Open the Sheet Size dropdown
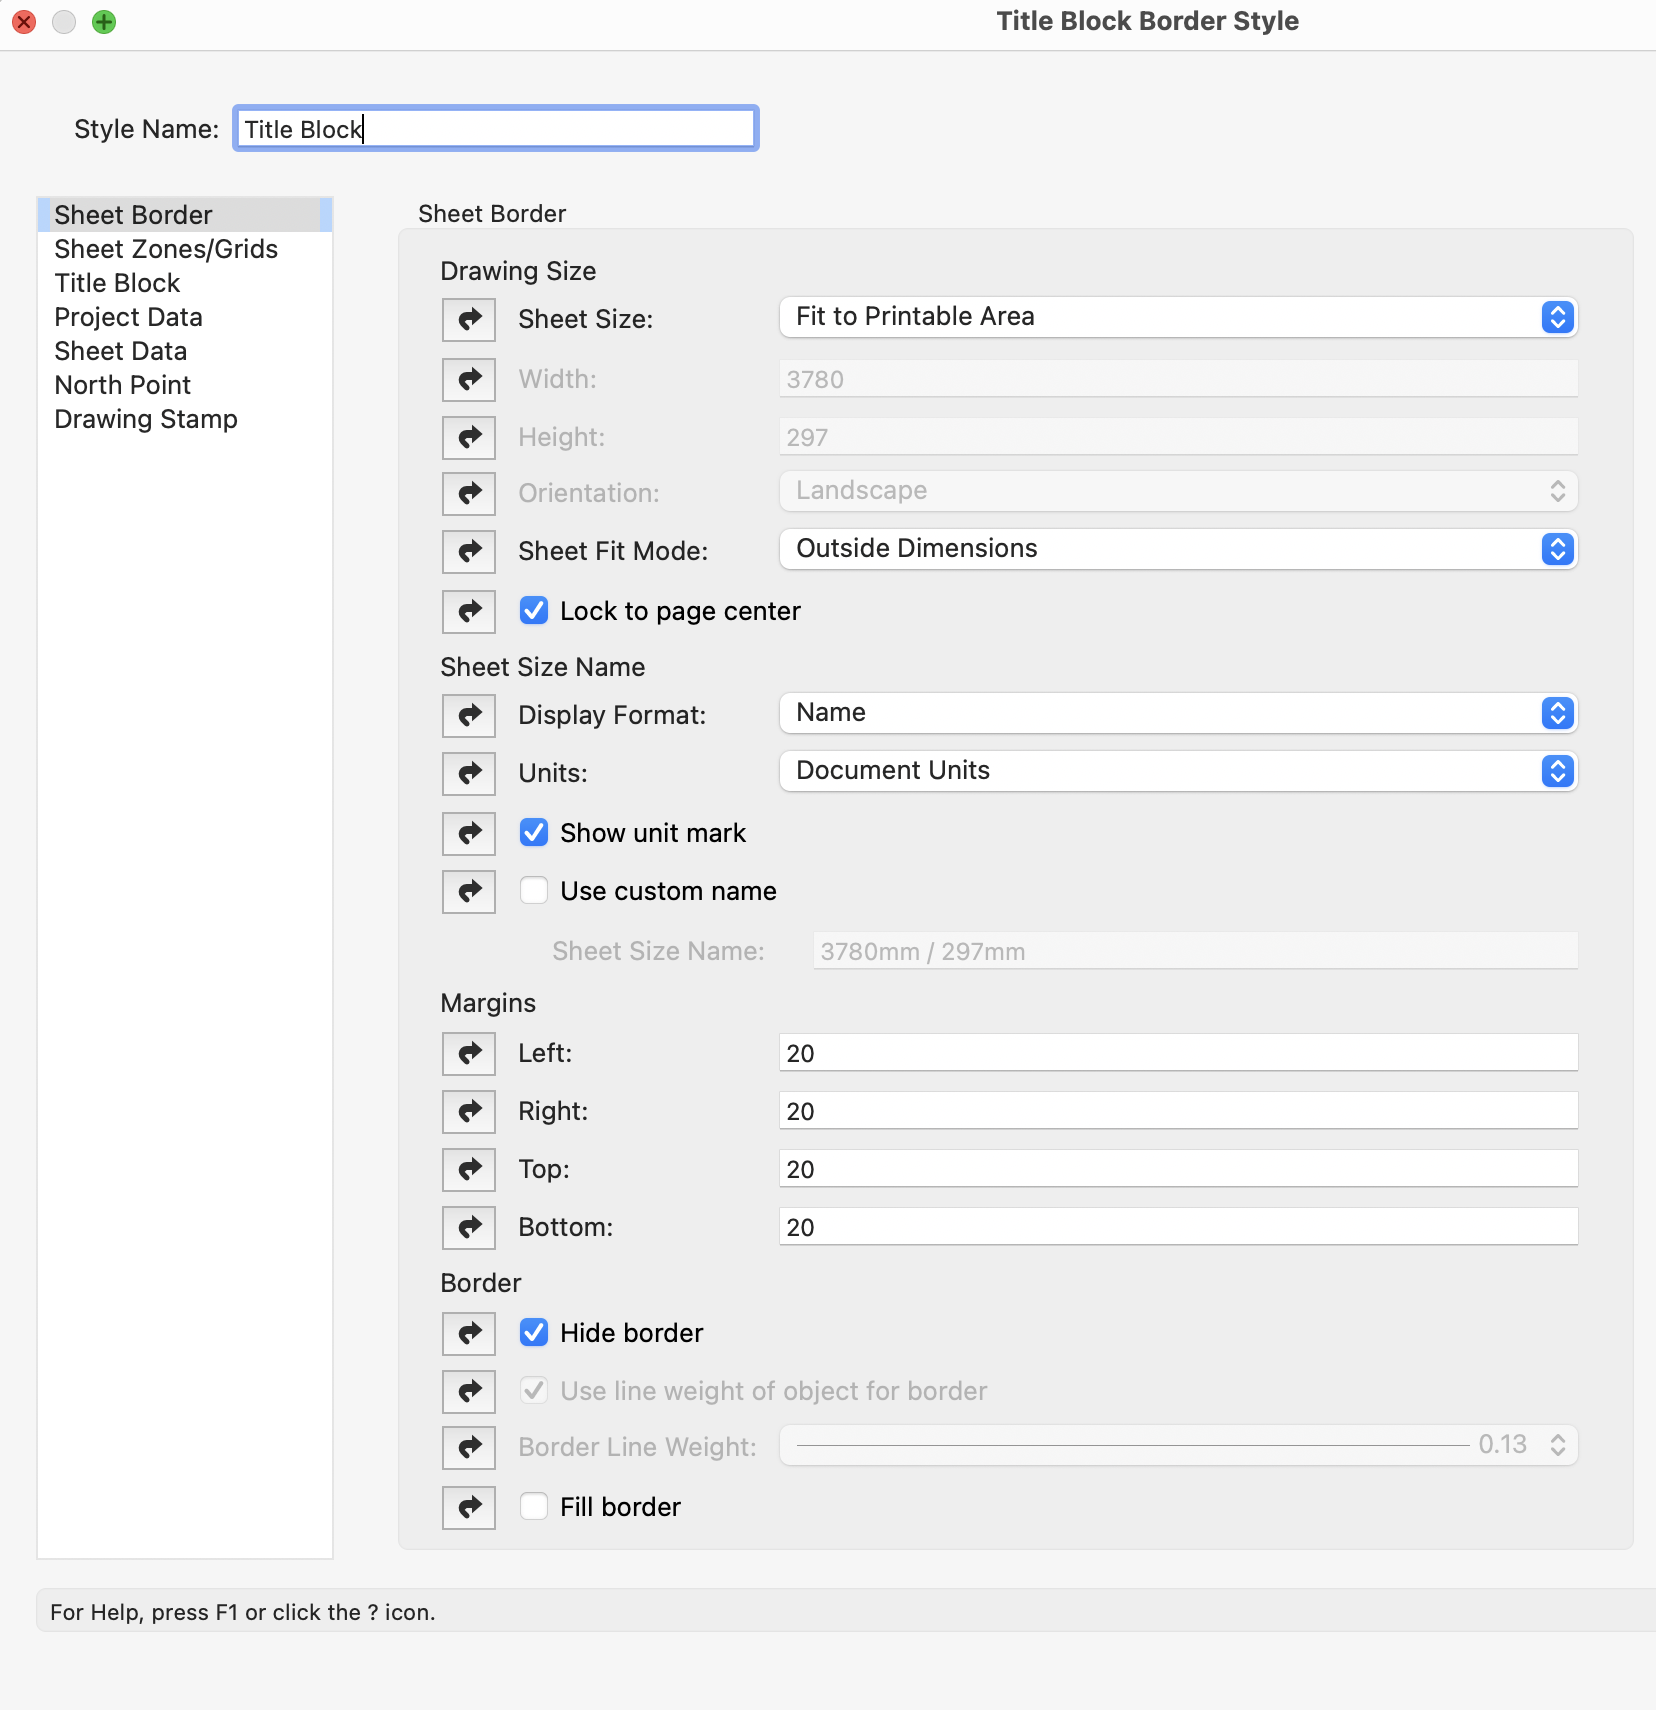 1177,317
